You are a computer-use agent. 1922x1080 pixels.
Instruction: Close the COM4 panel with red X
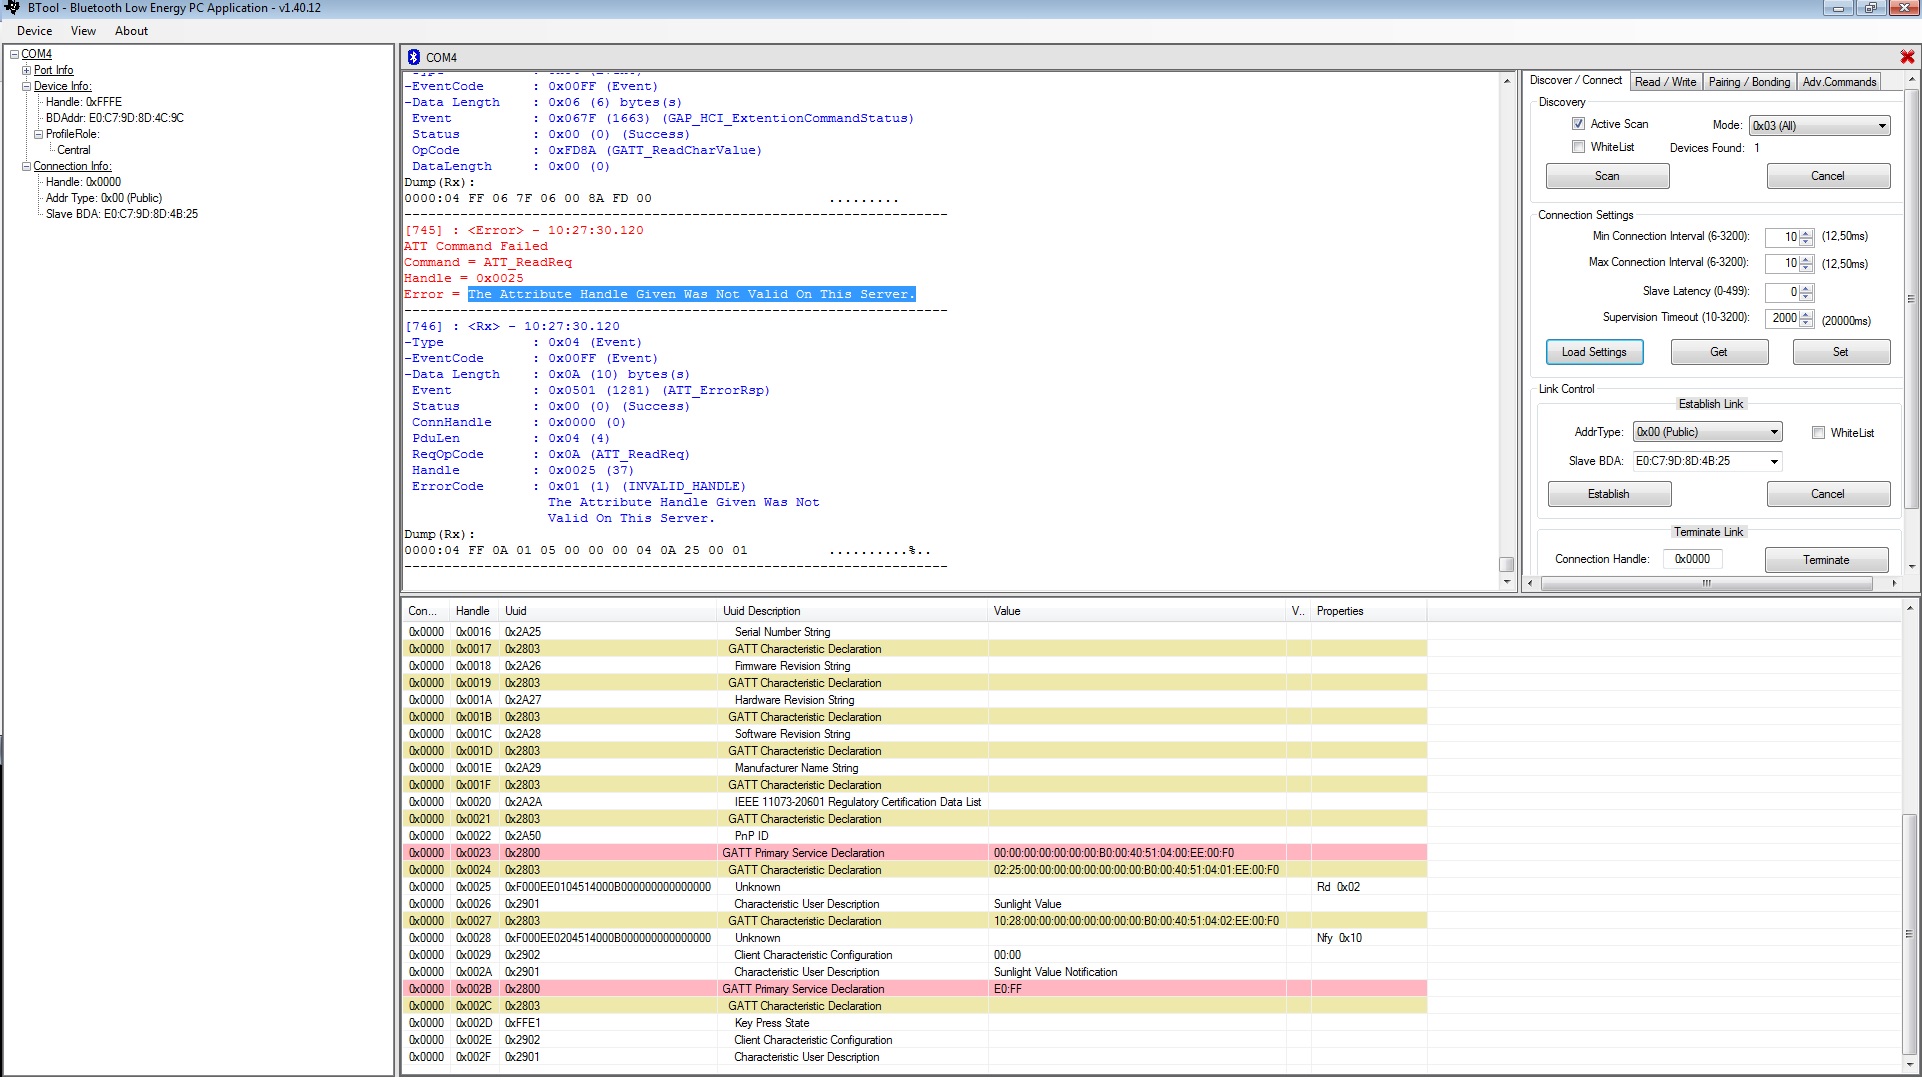pos(1907,57)
